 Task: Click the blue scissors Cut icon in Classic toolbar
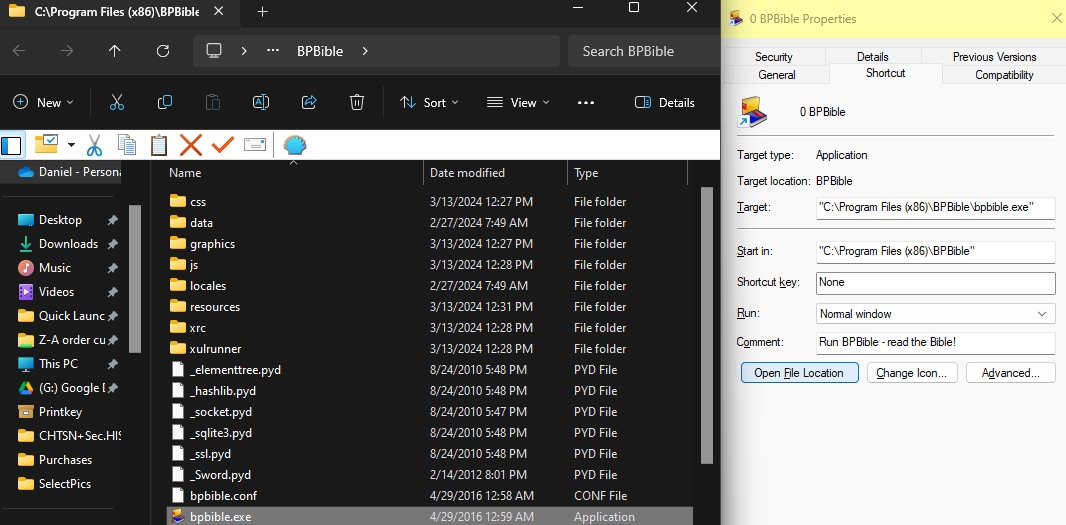(x=94, y=145)
